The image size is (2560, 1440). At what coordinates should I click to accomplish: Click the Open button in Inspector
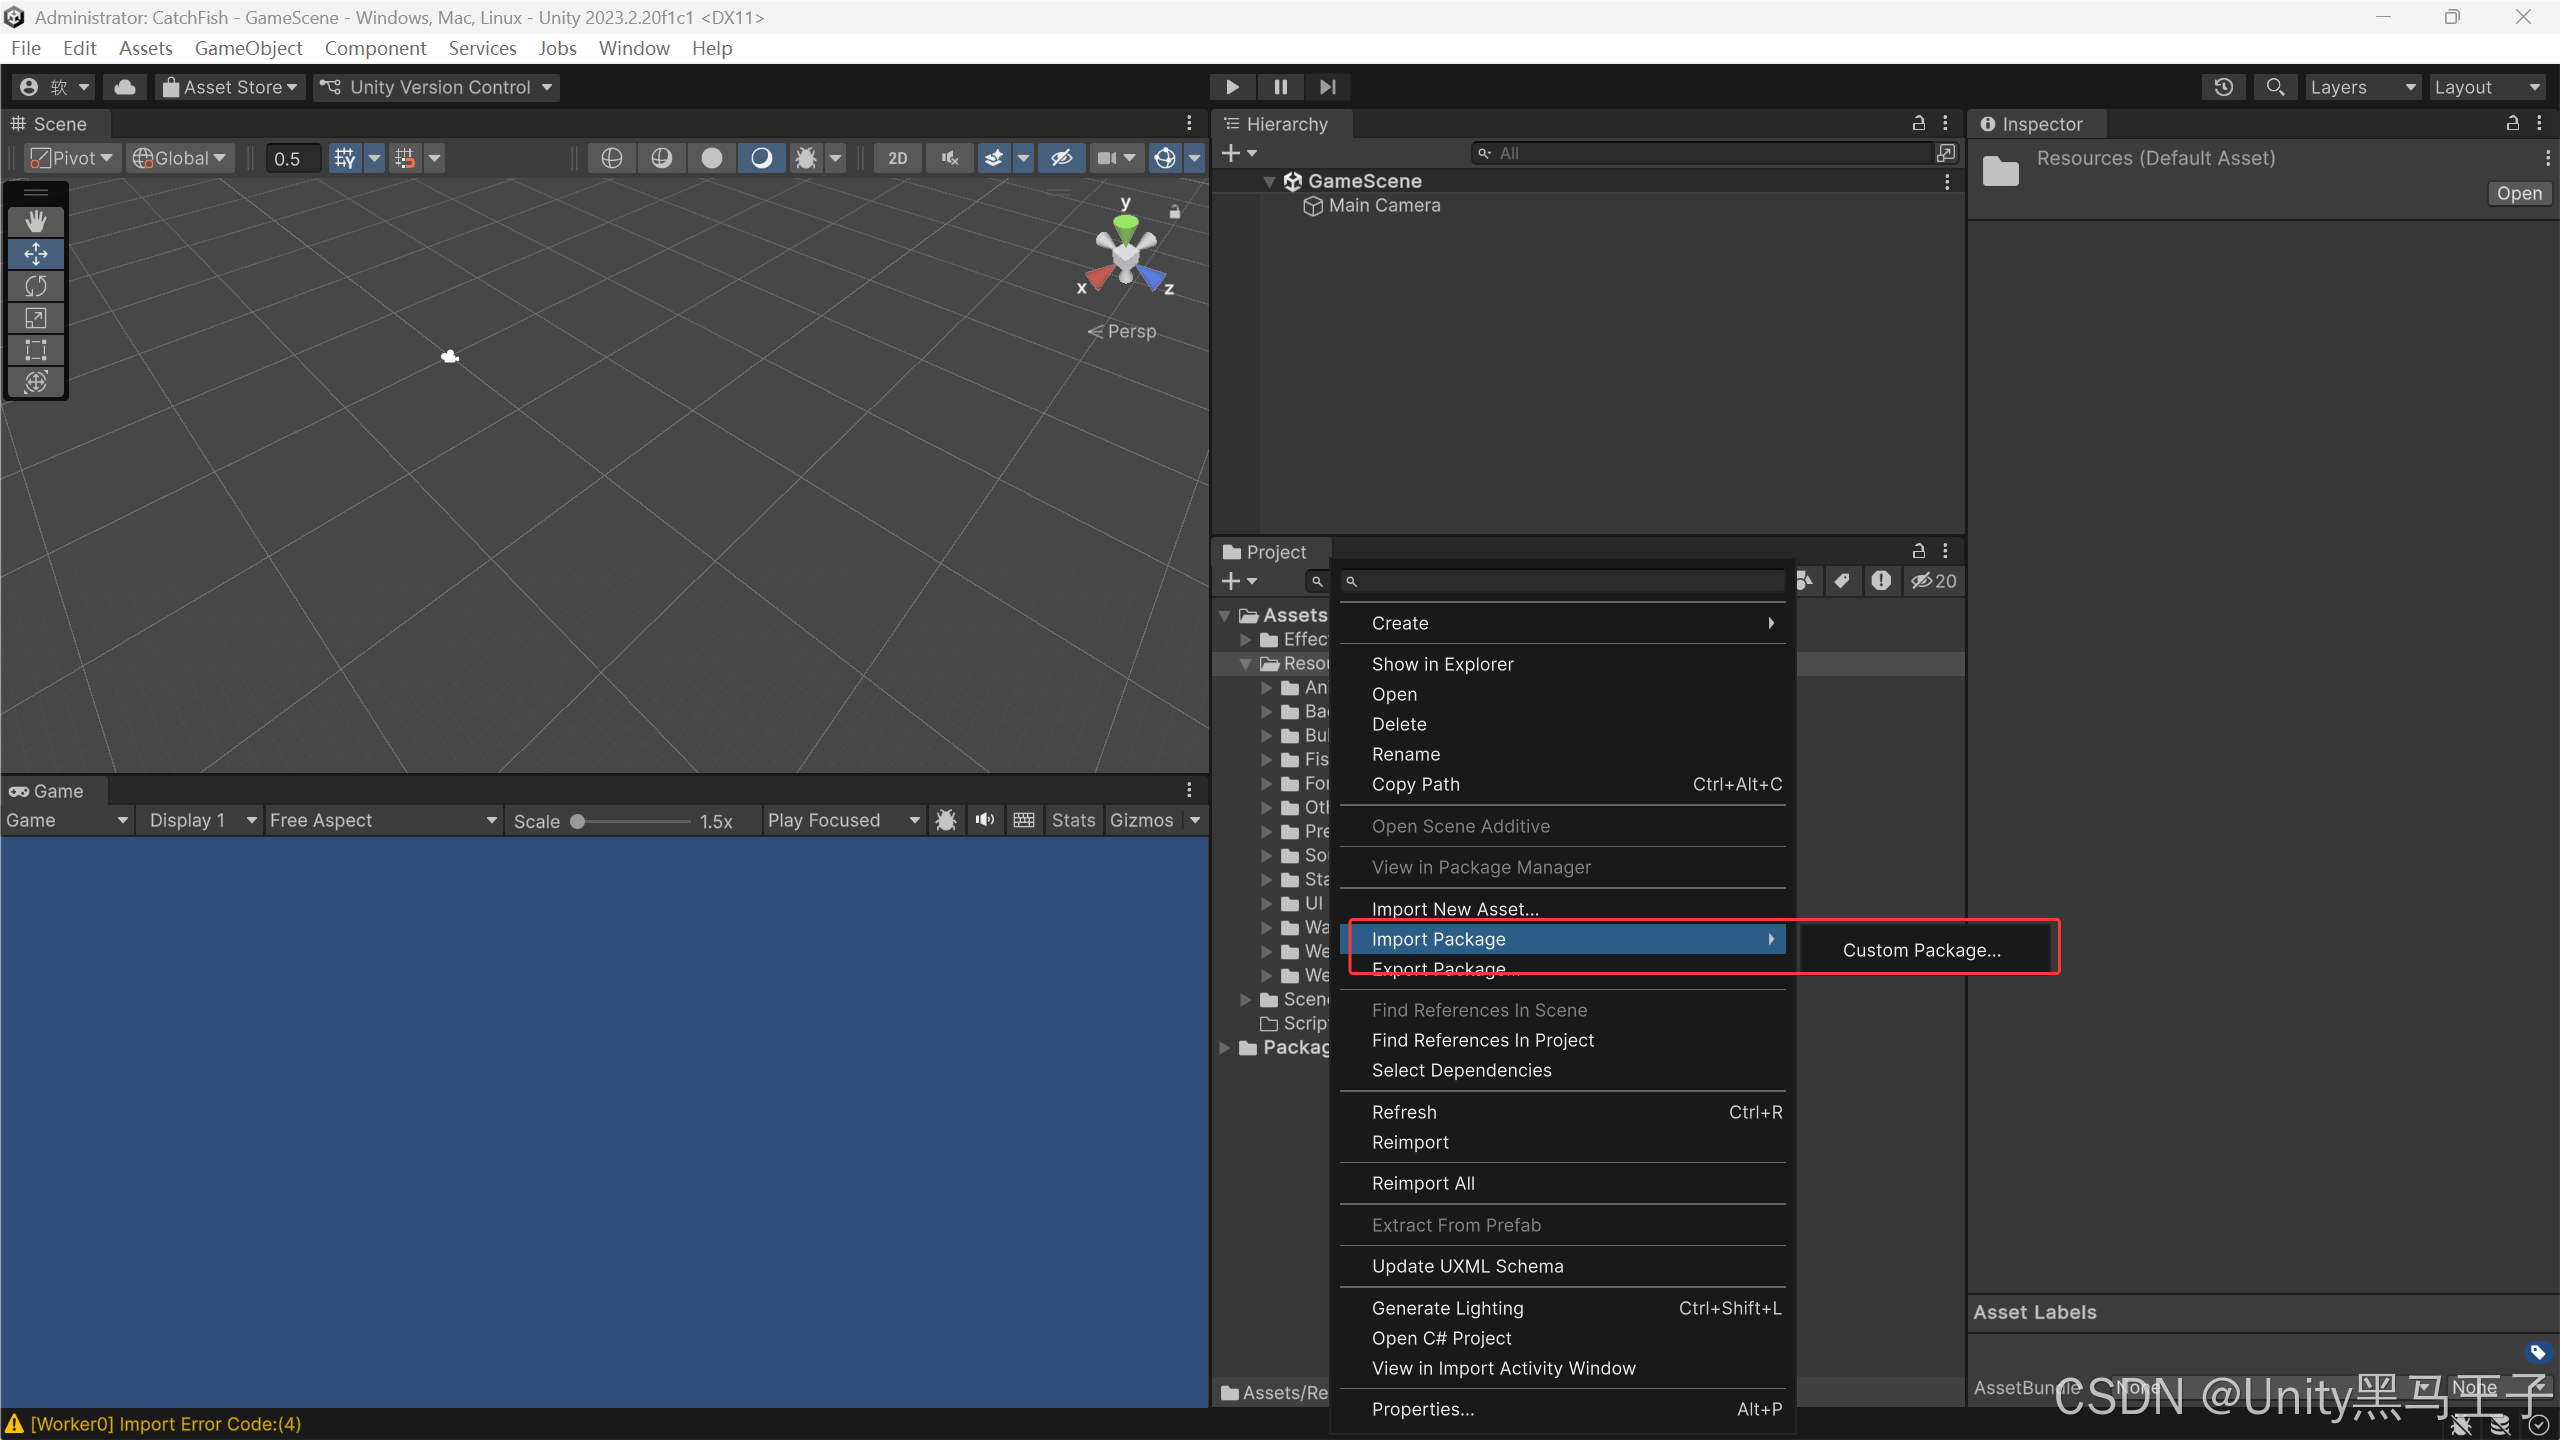click(2518, 194)
